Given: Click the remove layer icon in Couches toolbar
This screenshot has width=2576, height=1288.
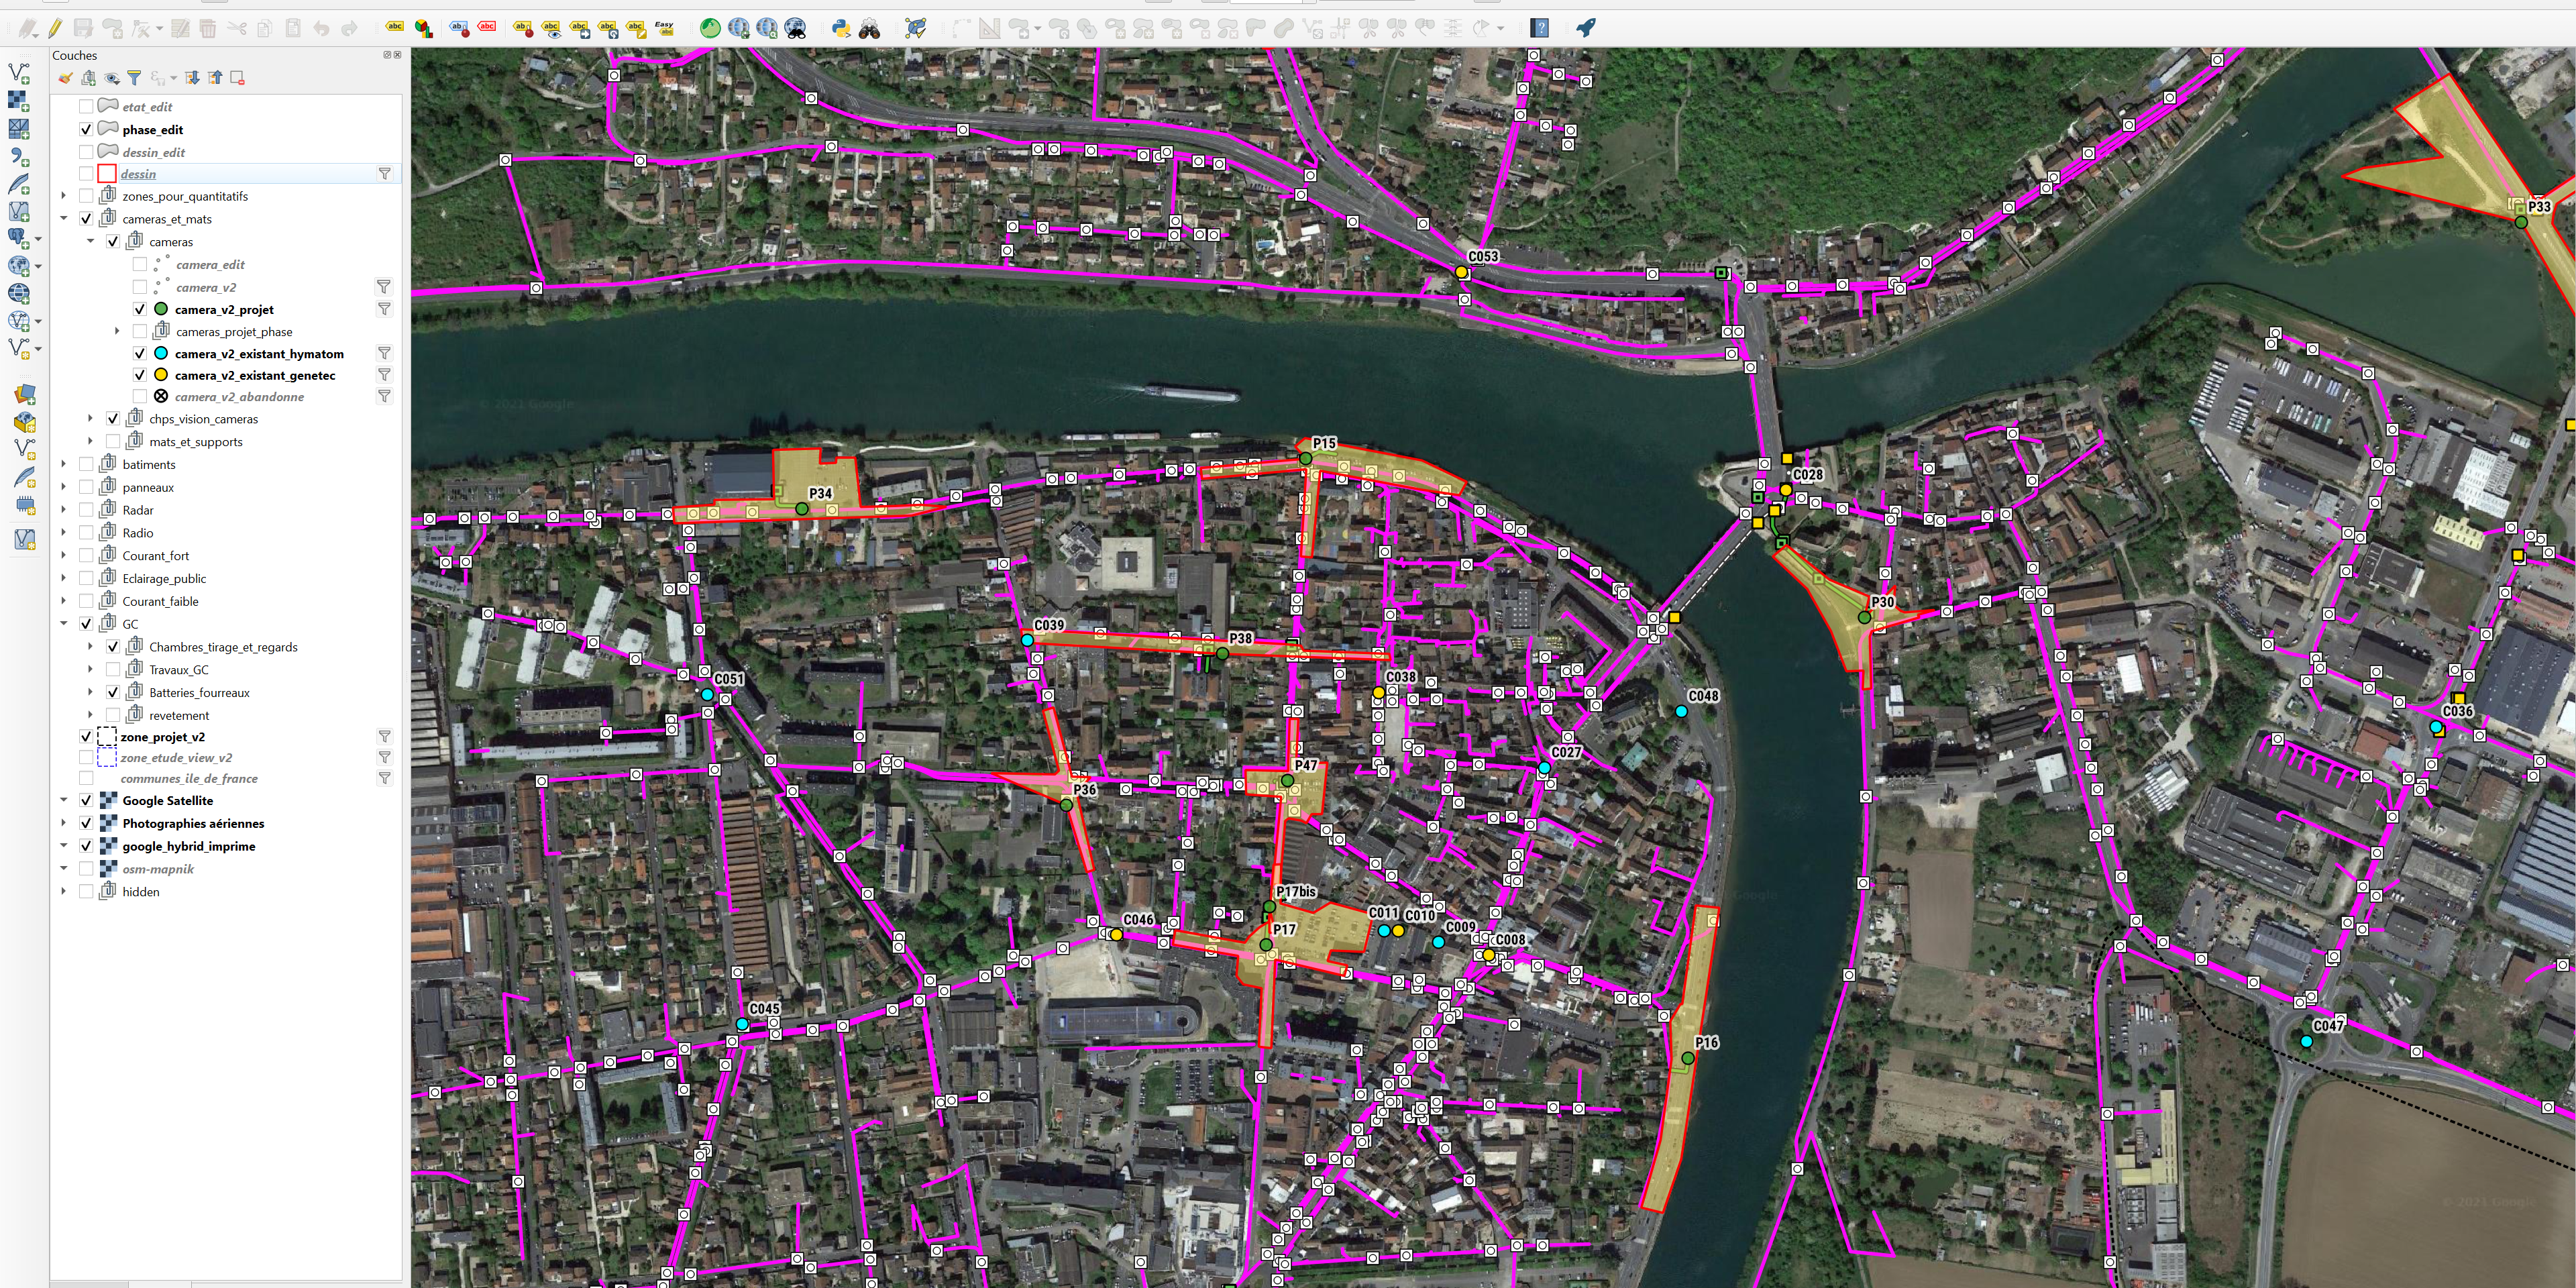Looking at the screenshot, I should [x=237, y=78].
